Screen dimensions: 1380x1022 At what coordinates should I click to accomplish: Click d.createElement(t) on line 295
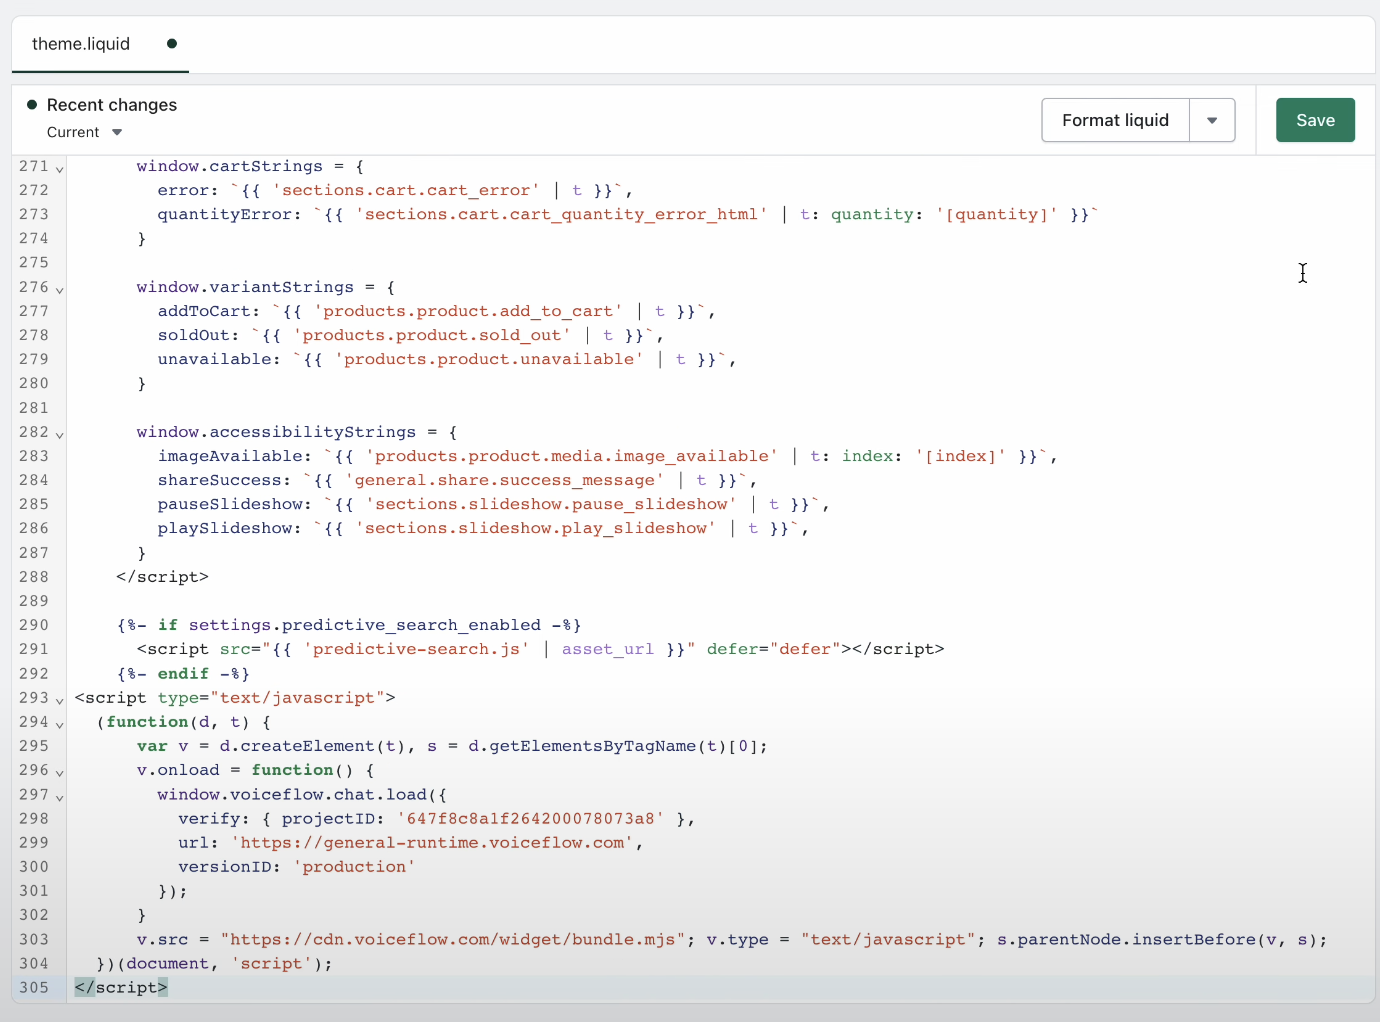(x=313, y=746)
